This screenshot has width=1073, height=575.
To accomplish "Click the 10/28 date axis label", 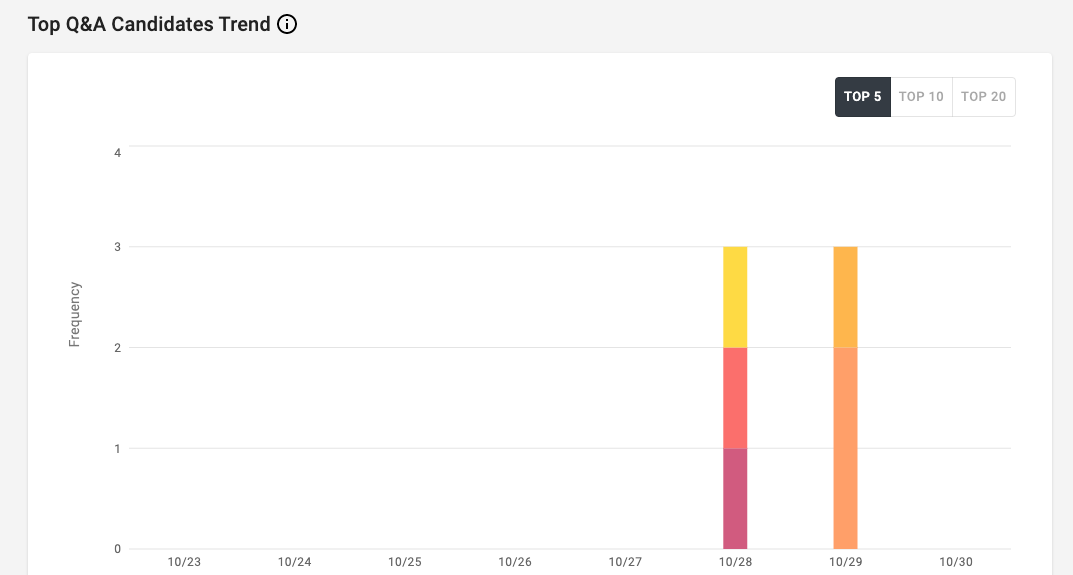I will (735, 562).
